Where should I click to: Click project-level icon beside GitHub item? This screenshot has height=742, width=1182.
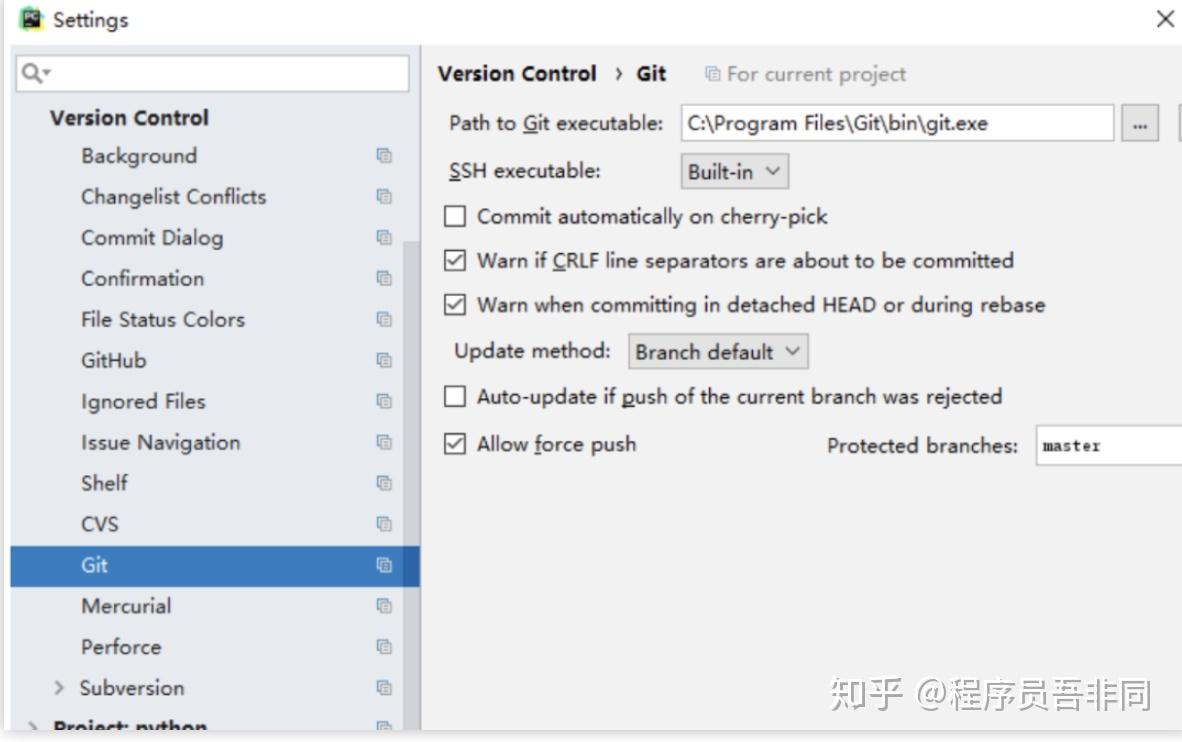coord(384,360)
